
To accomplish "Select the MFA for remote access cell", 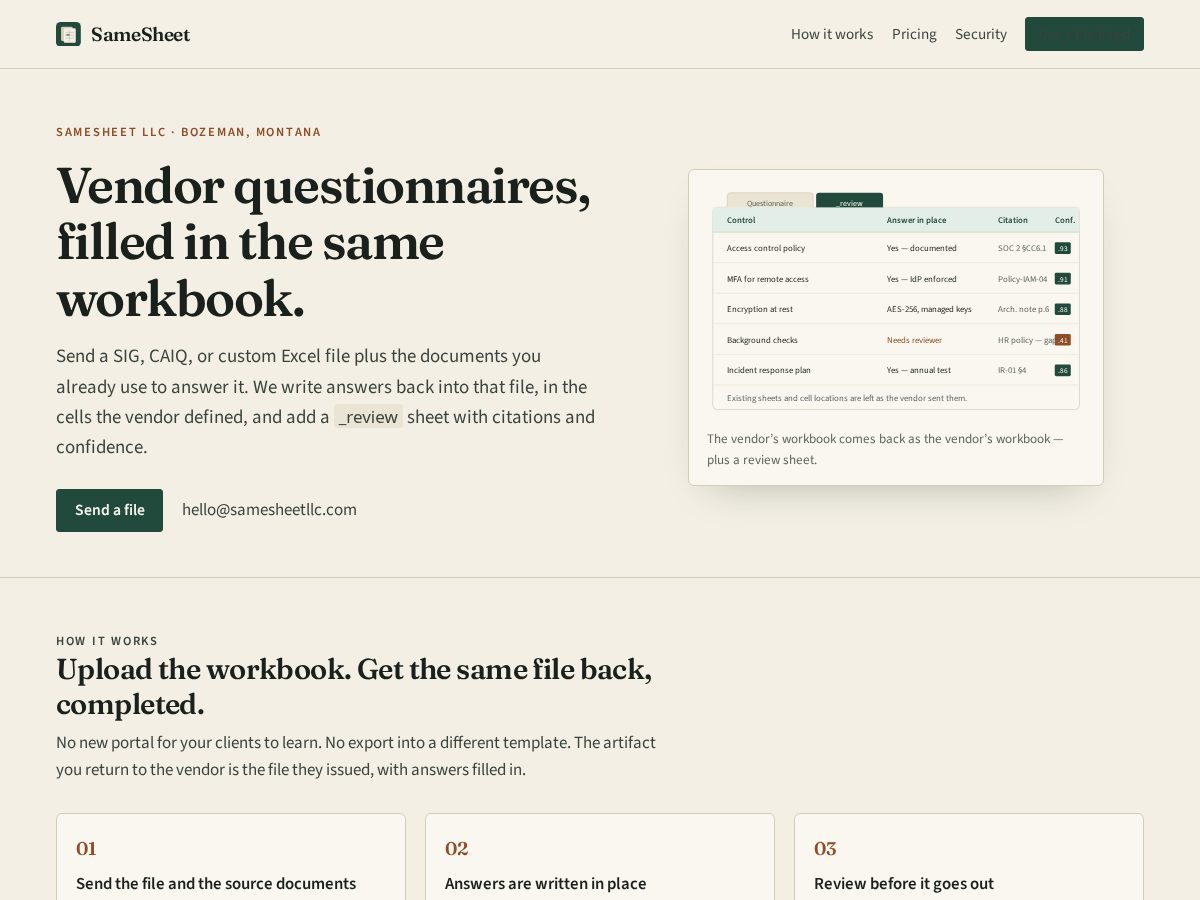I will click(x=768, y=279).
